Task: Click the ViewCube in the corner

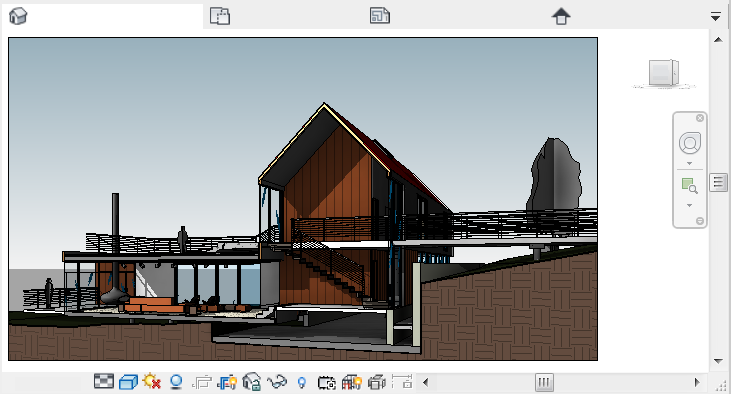Action: (663, 73)
